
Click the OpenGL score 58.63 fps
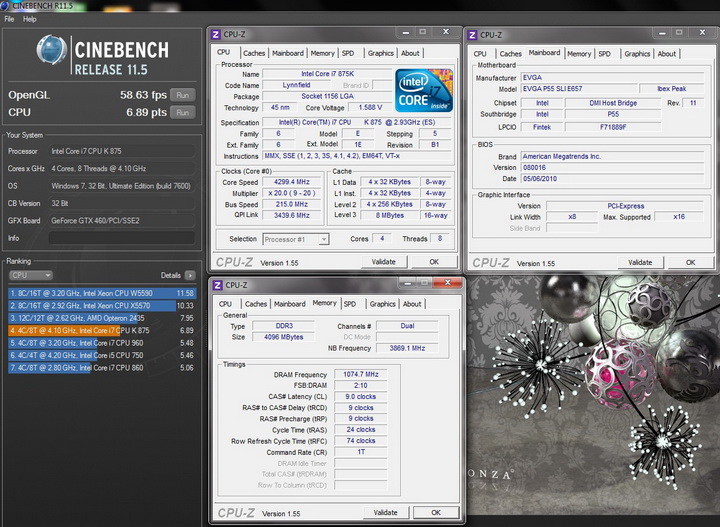tap(143, 95)
